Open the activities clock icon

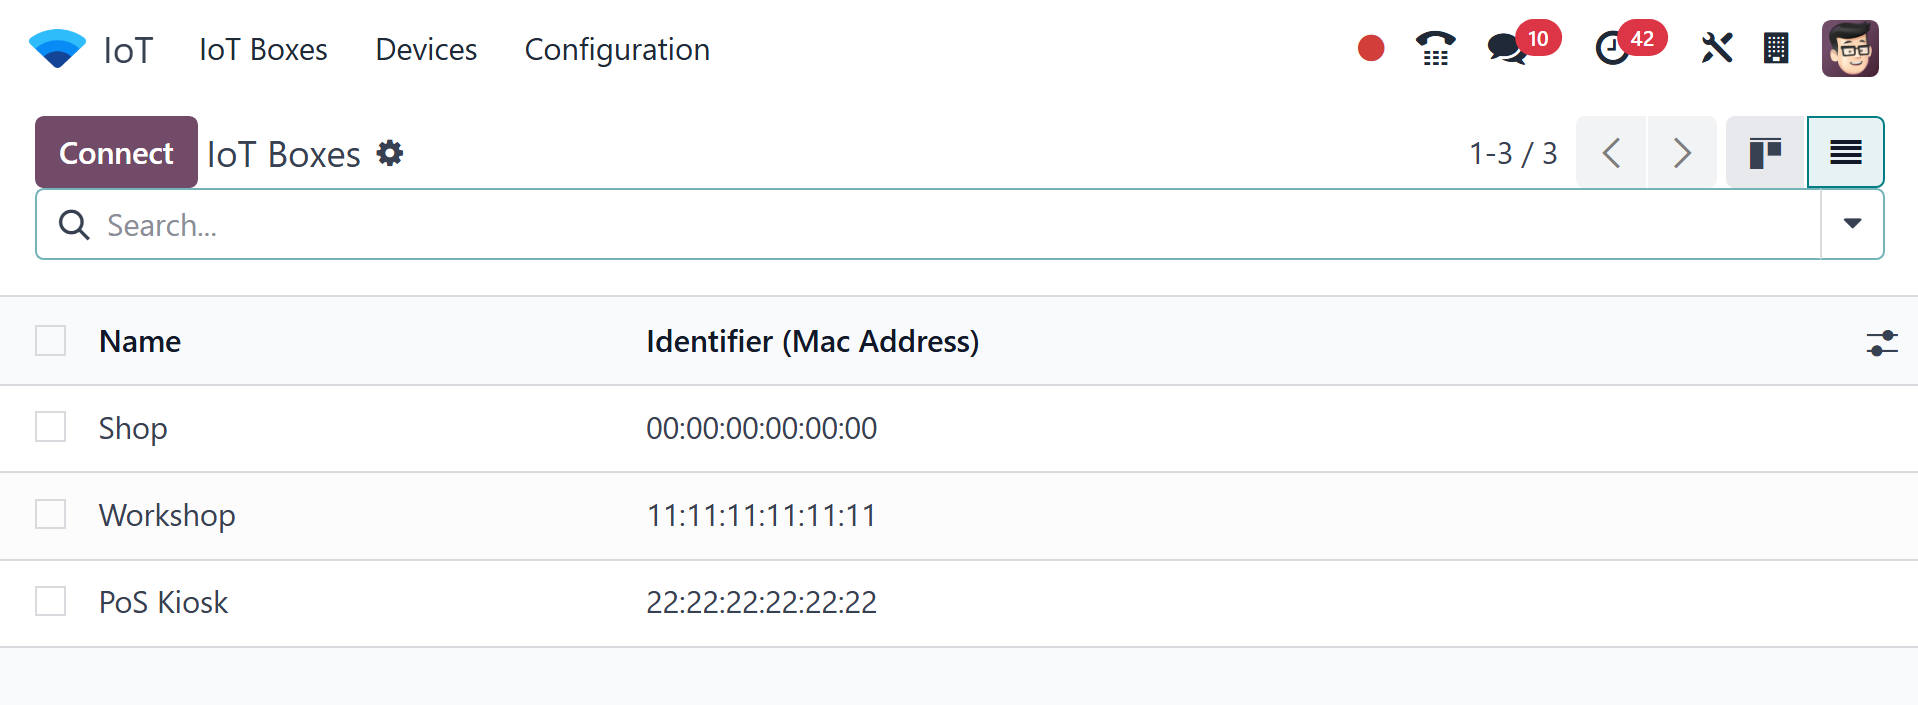(x=1612, y=48)
